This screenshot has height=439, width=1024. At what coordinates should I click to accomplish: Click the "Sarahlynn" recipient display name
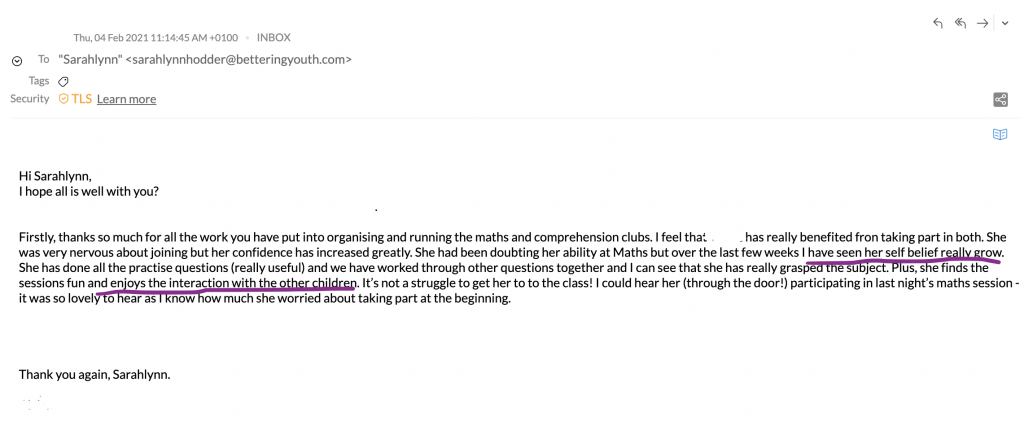coord(89,59)
